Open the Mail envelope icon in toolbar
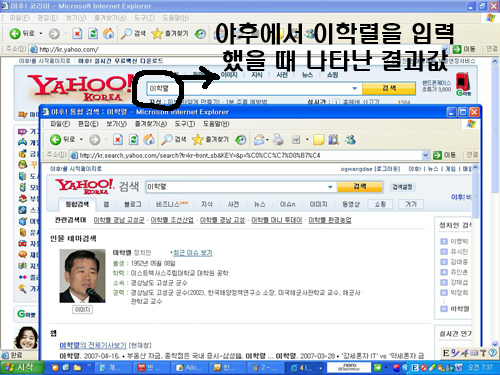The height and width of the screenshot is (375, 500). (260, 140)
